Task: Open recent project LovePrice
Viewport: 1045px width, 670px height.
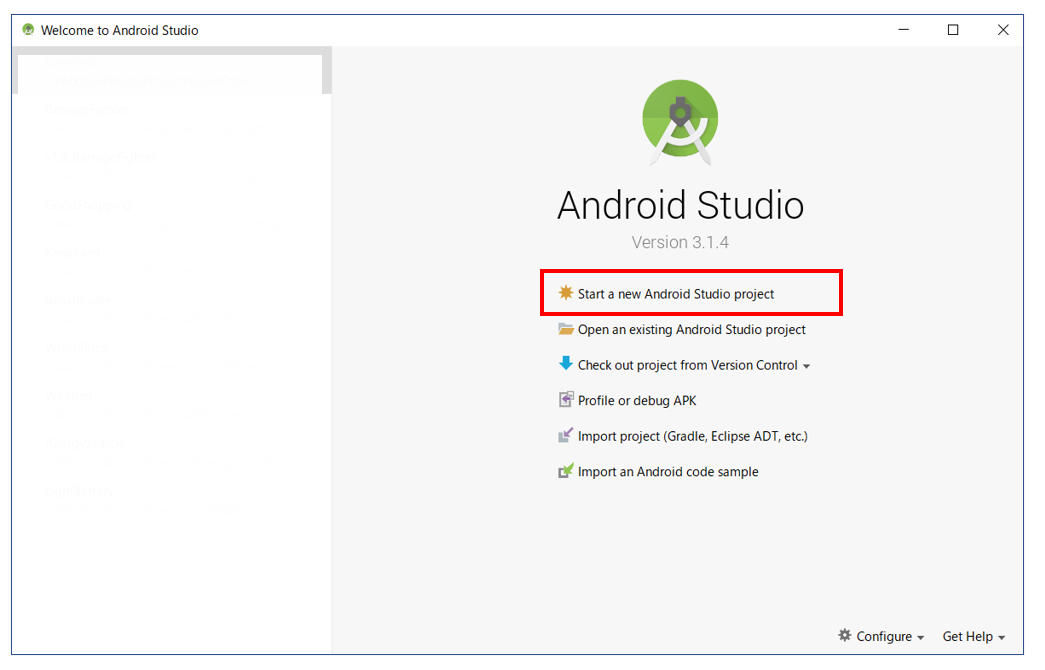Action: [x=171, y=71]
